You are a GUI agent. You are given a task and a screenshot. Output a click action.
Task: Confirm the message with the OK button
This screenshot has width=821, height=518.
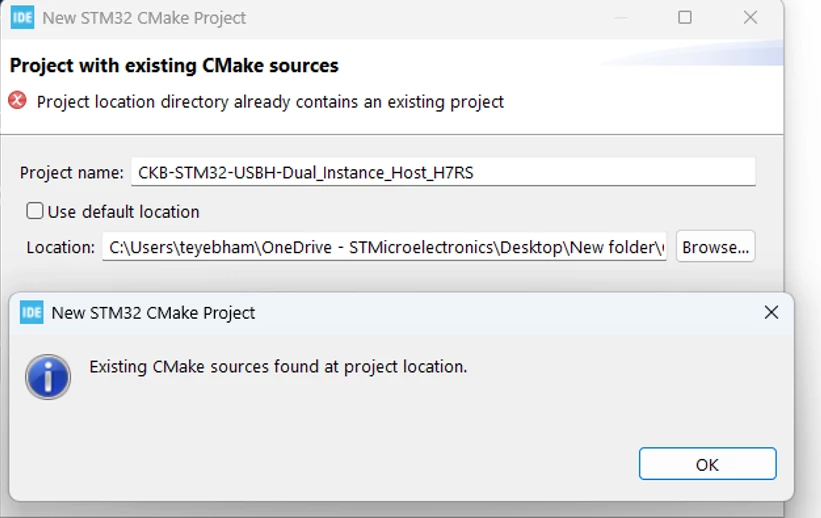707,464
